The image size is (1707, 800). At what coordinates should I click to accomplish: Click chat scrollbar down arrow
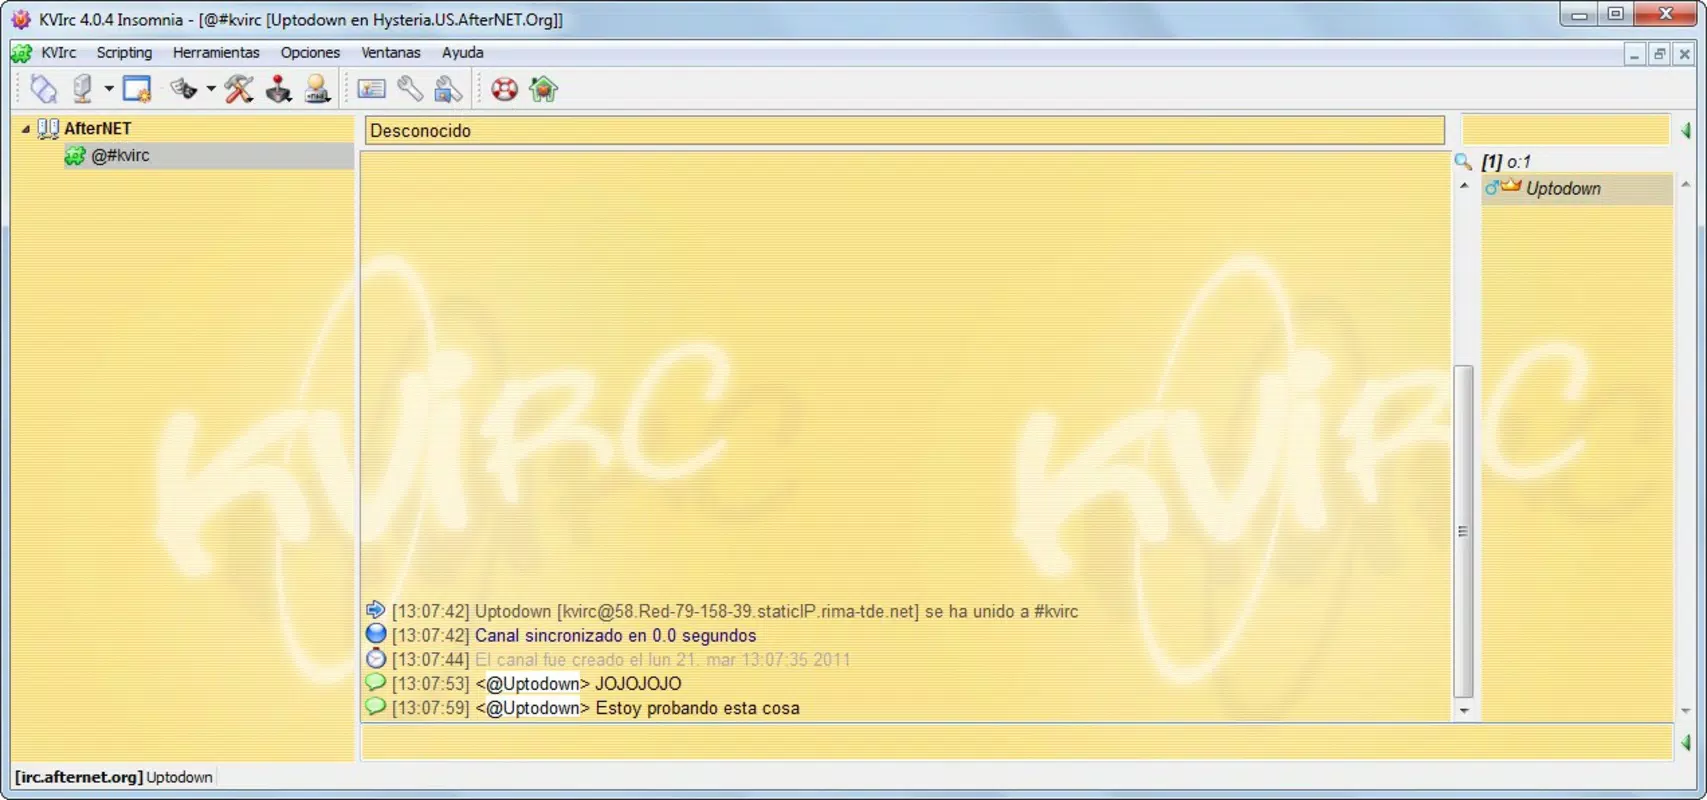coord(1463,711)
